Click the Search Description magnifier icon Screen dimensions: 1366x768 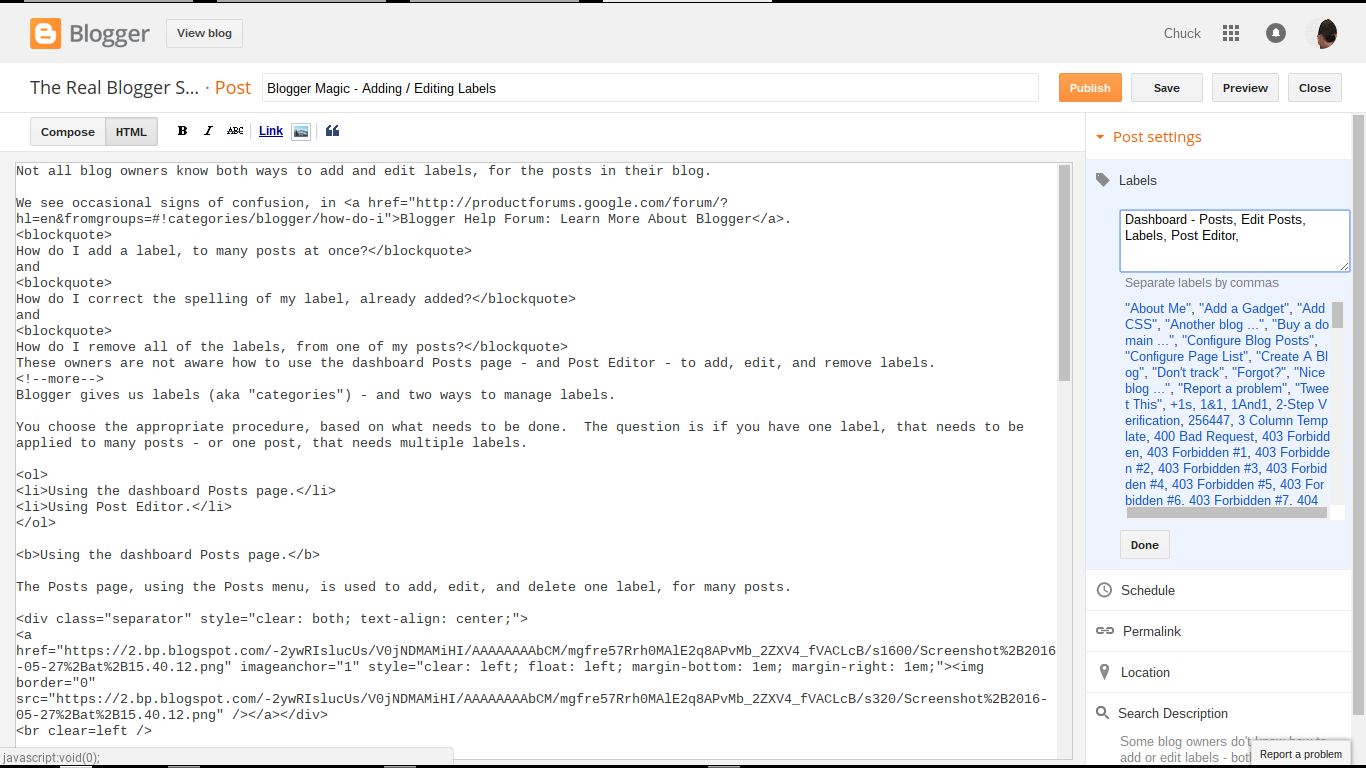coord(1103,713)
